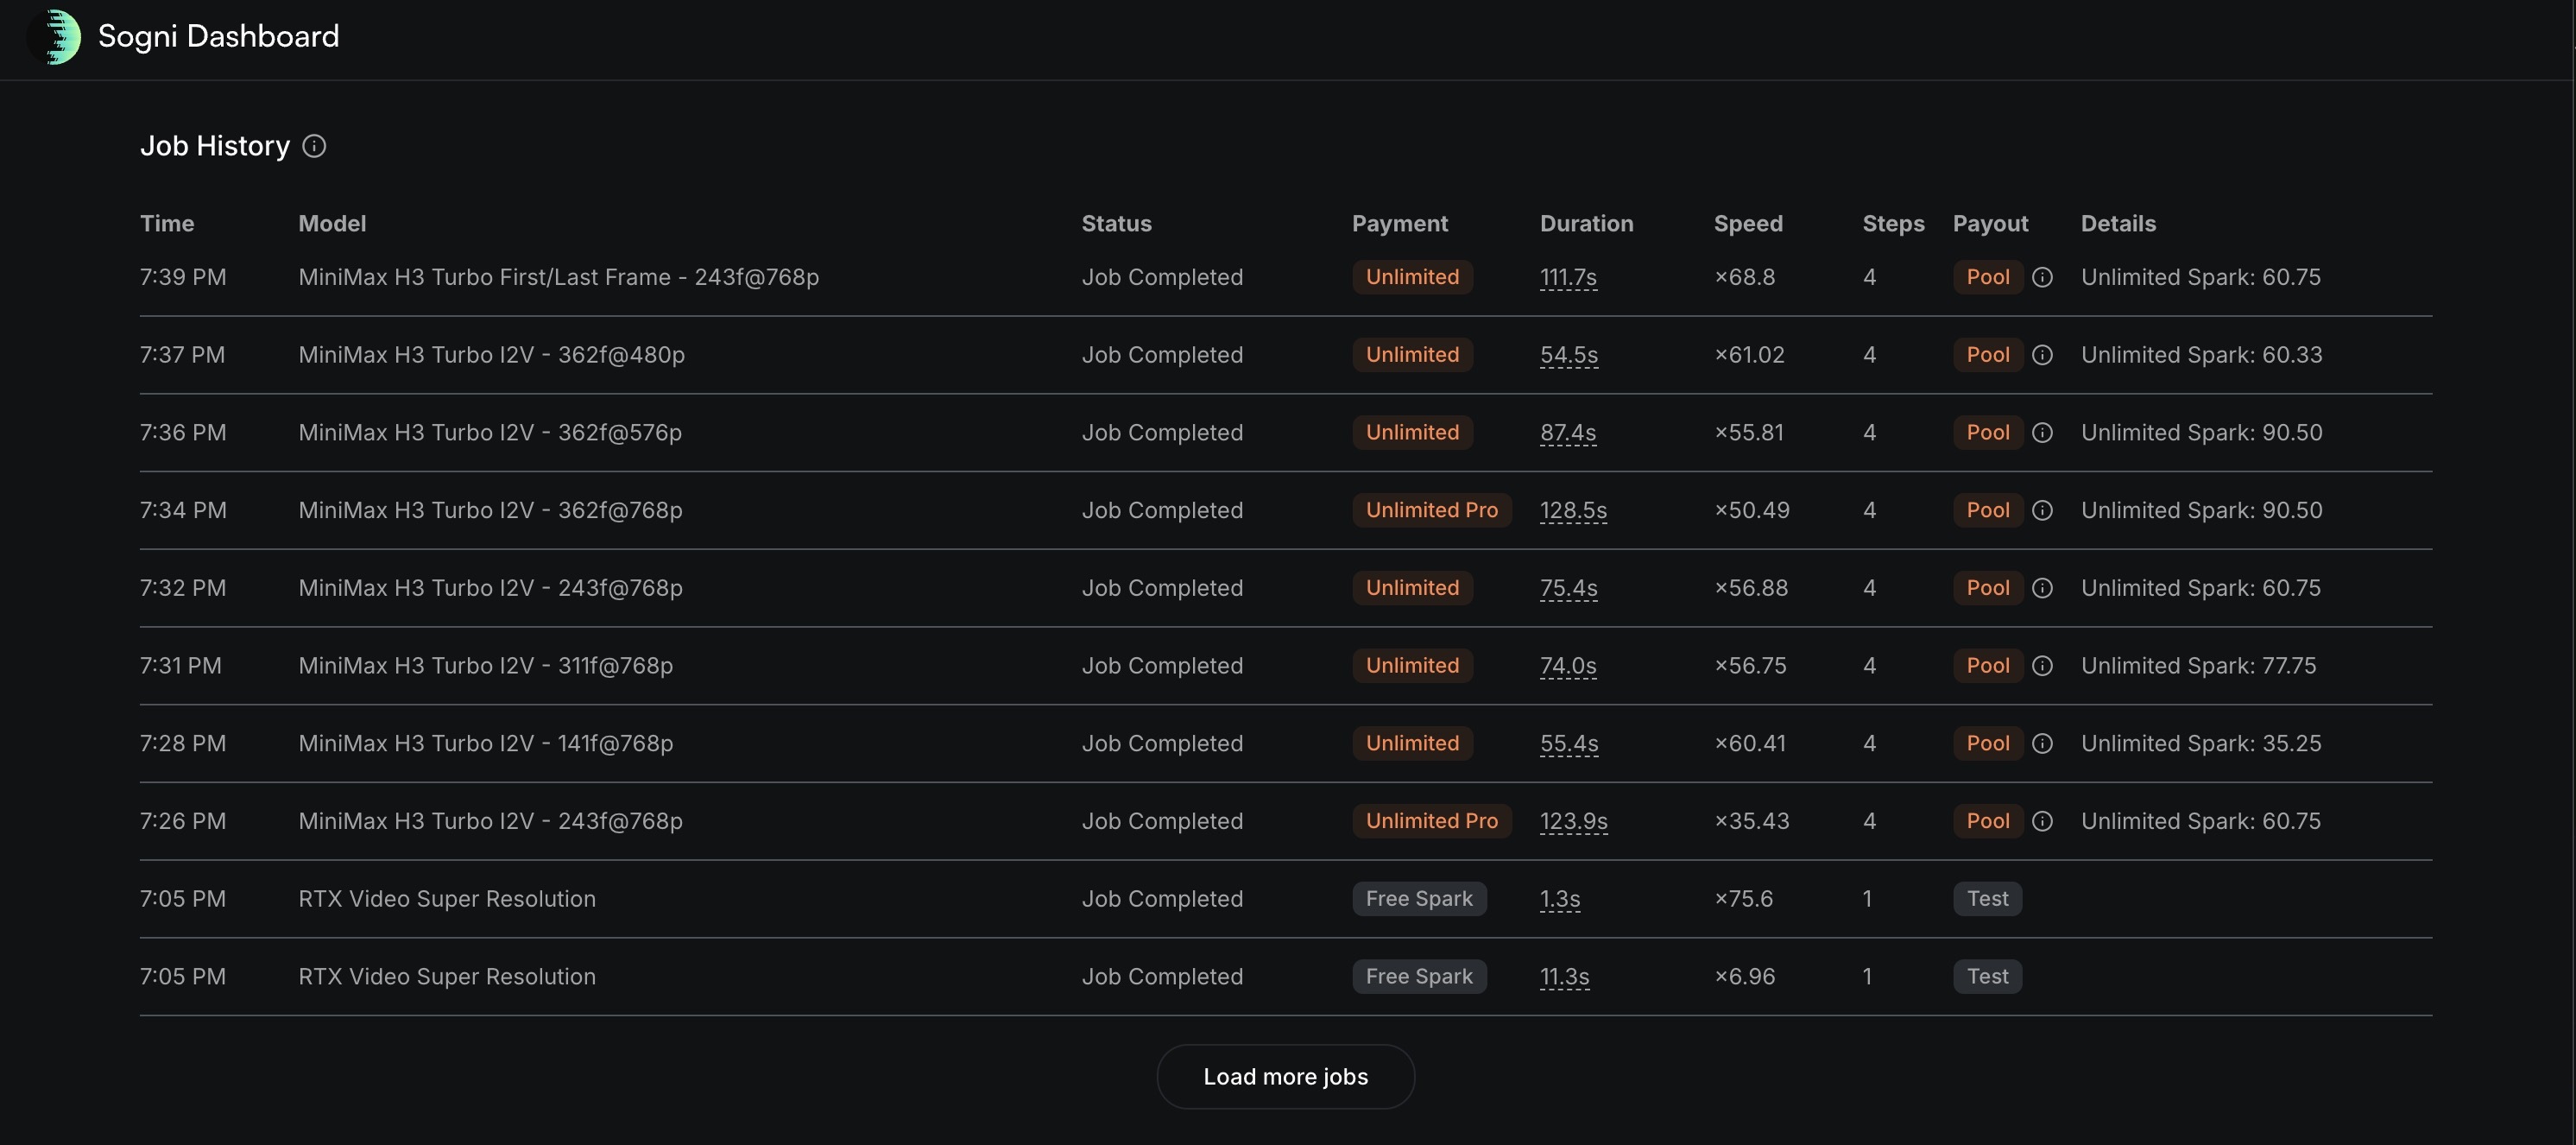Click payout info icon in 7:36 PM row
This screenshot has height=1145, width=2576.
[x=2042, y=433]
